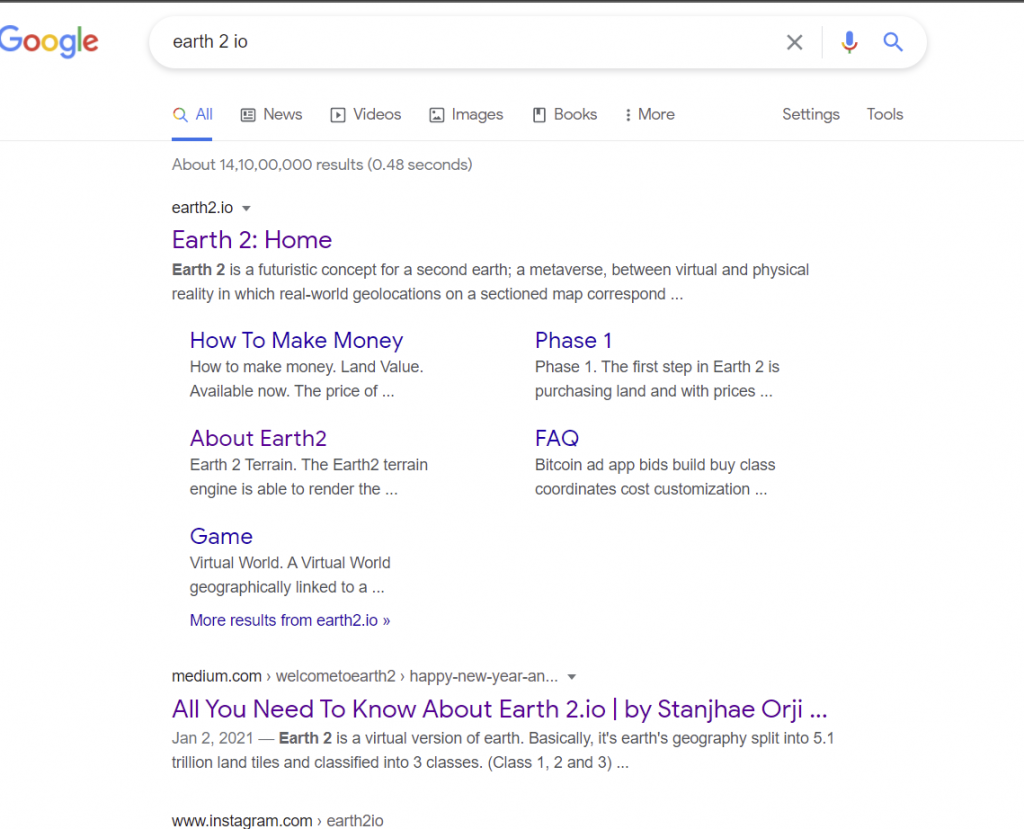Click the description starting 'Earth 2 is a futuristic concept'
The height and width of the screenshot is (829, 1024).
[490, 282]
